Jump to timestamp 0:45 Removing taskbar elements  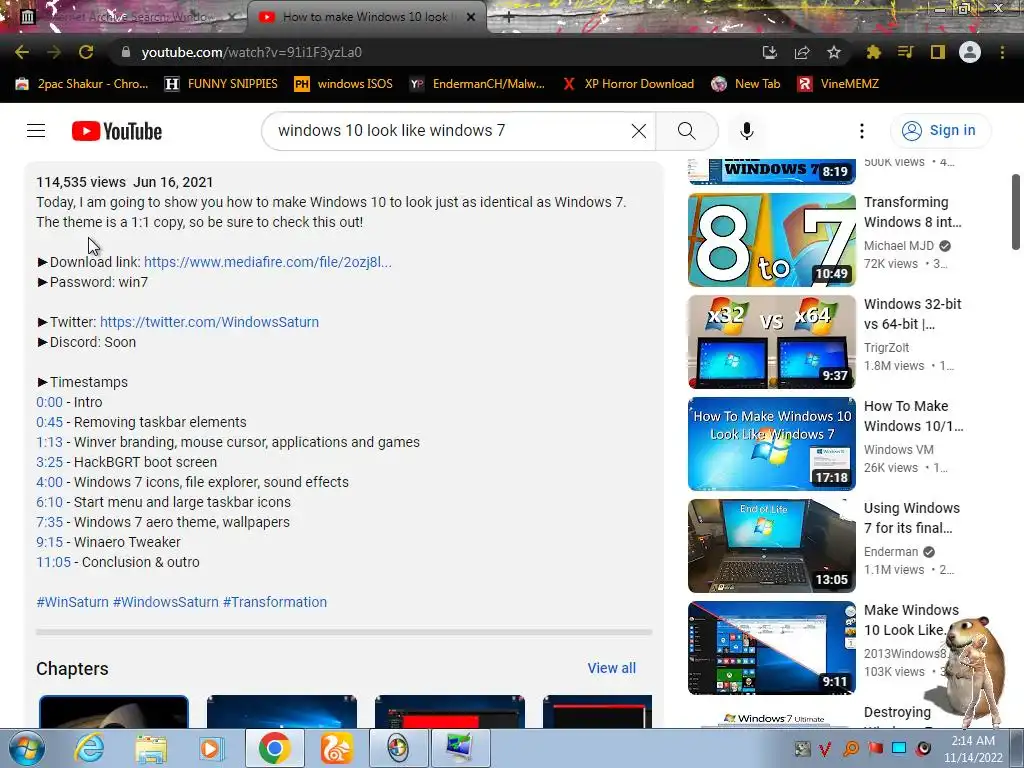point(50,423)
